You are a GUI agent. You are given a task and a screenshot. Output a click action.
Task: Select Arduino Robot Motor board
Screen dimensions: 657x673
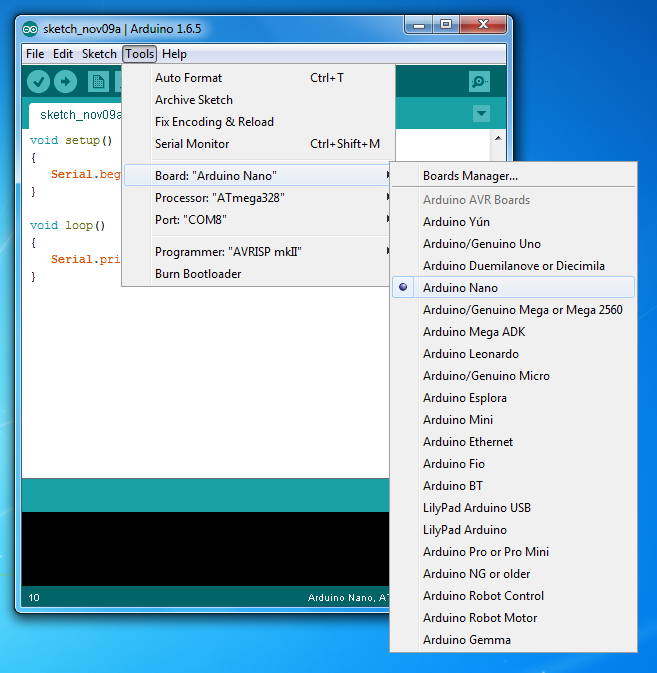513,618
